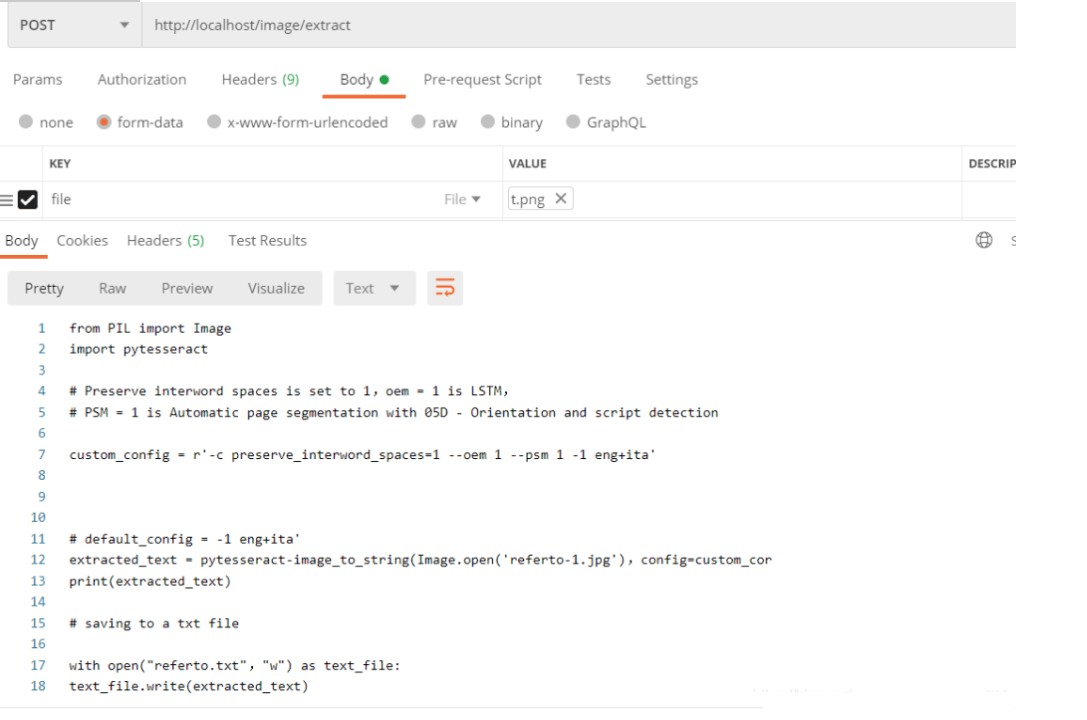Switch to the Params tab

pyautogui.click(x=37, y=80)
